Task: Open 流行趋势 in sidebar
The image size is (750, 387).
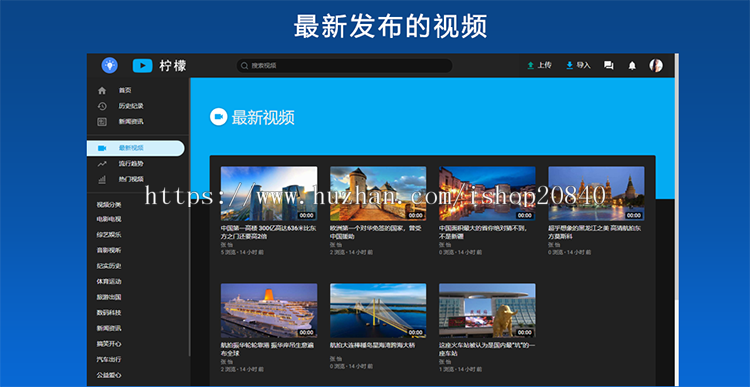Action: tap(131, 164)
